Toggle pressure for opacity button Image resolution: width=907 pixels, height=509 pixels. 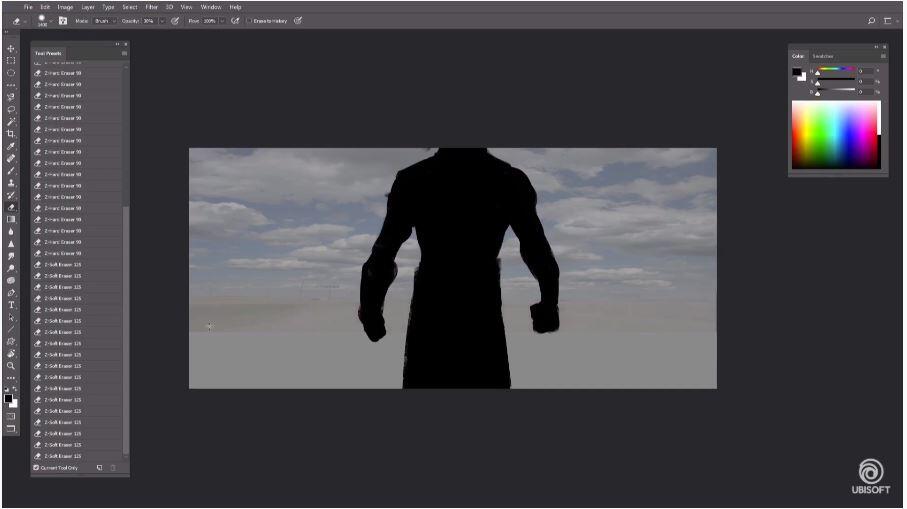[176, 20]
